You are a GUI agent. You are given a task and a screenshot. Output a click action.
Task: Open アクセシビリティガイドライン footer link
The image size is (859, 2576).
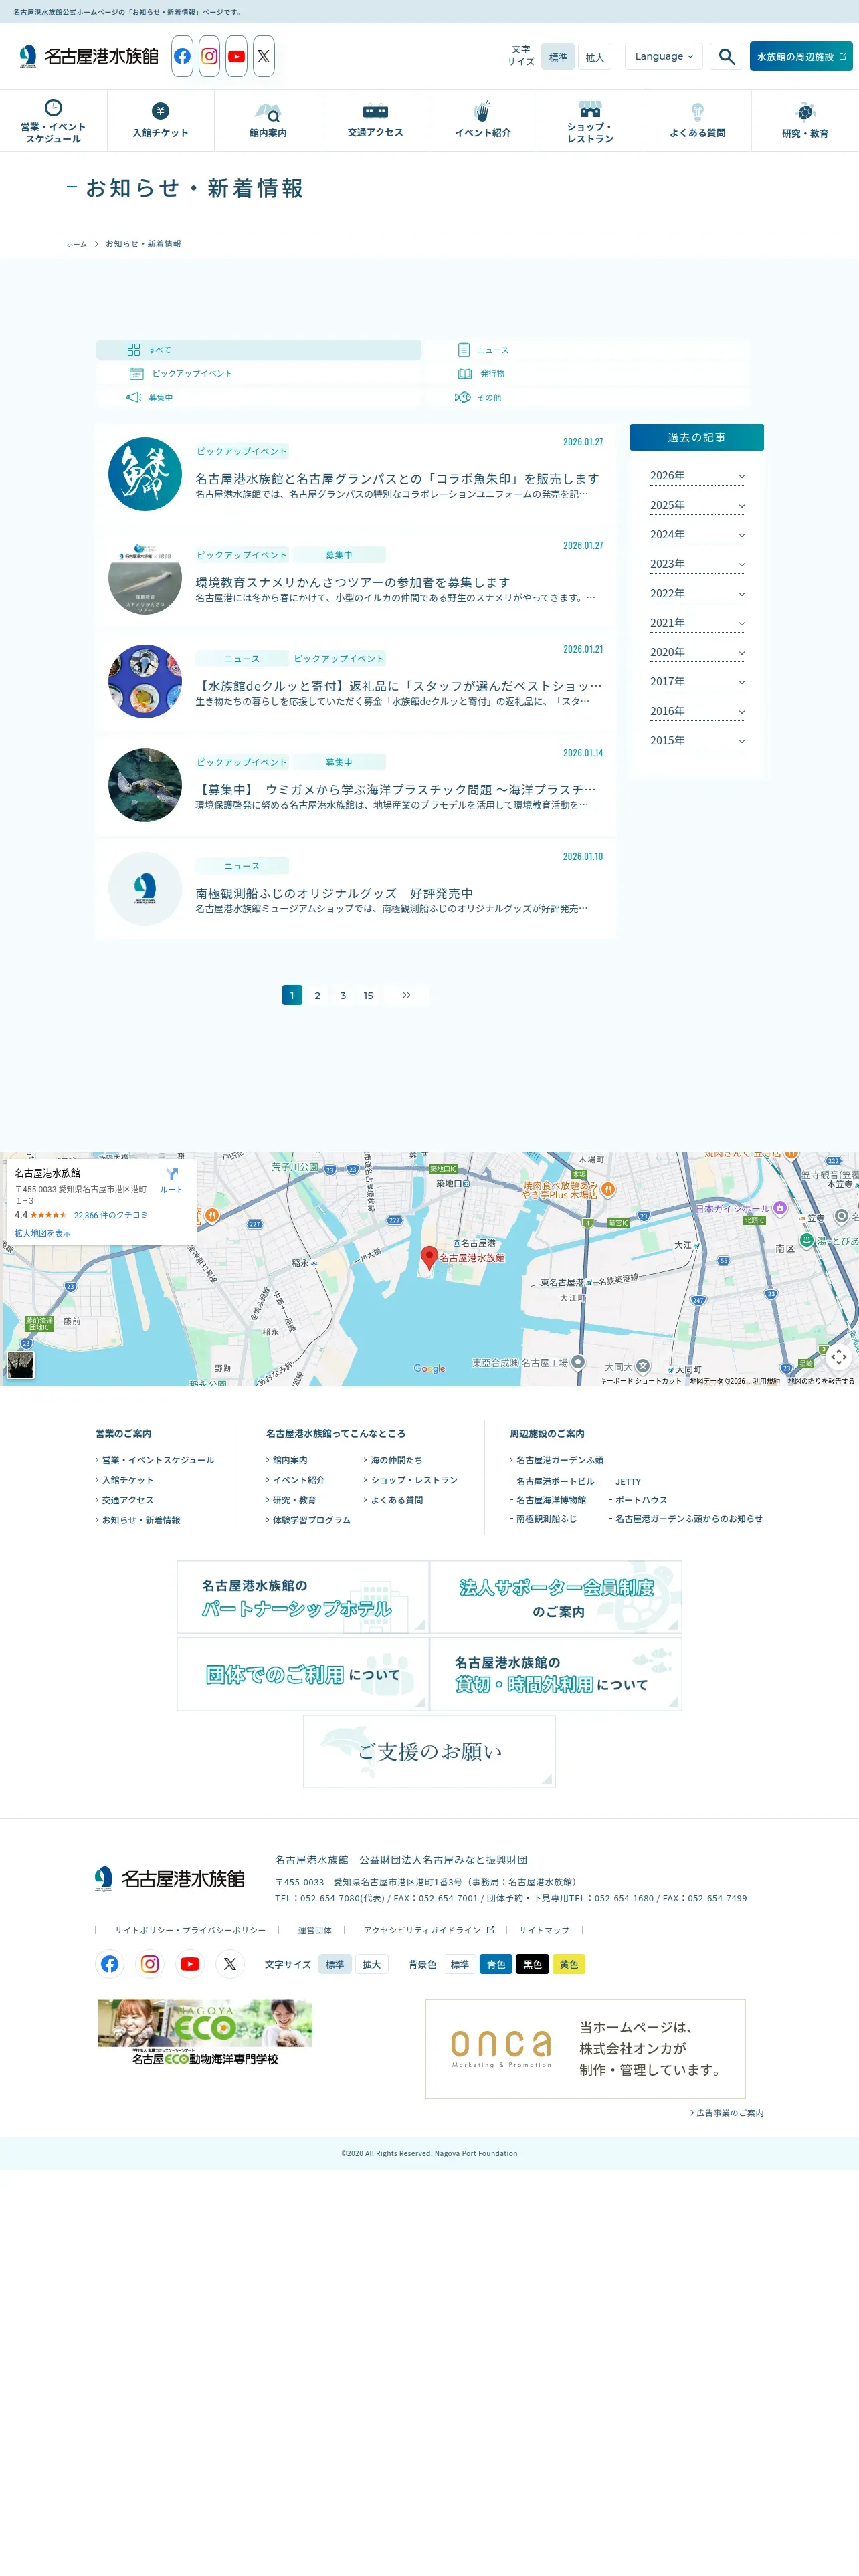point(428,1930)
